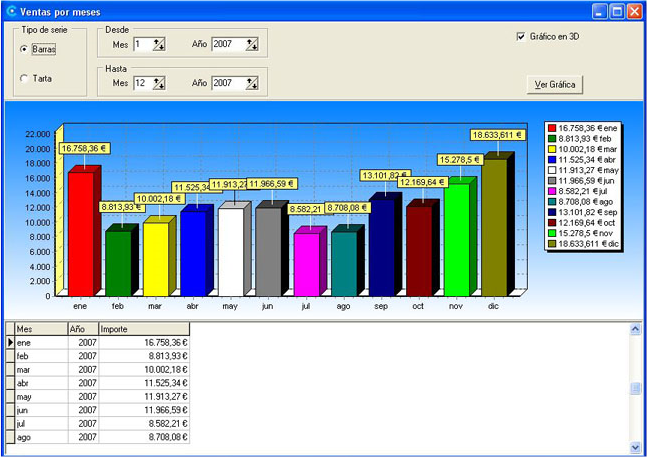647x457 pixels.
Task: Click the olive dic legend swatch
Action: (552, 244)
